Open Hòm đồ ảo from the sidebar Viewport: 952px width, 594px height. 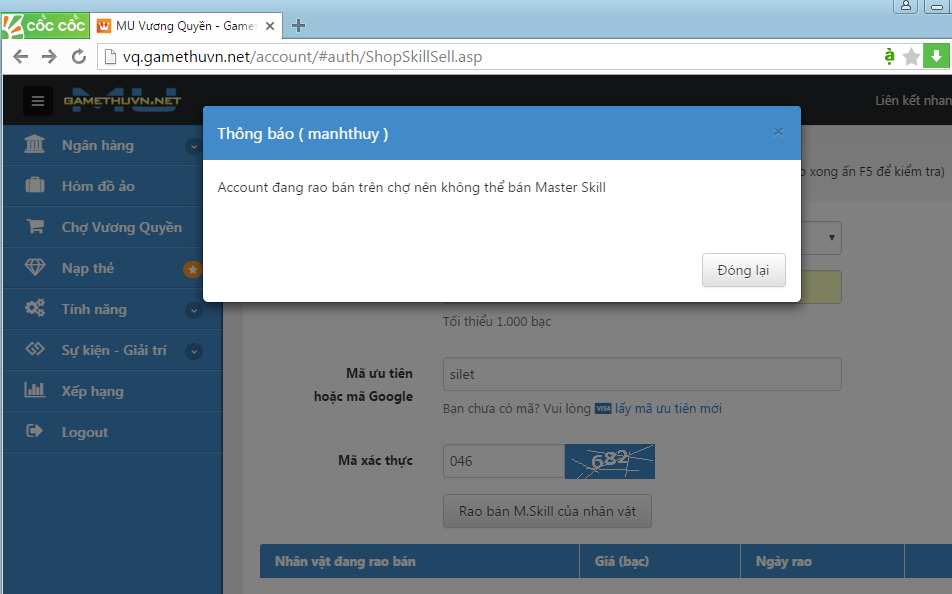coord(98,186)
